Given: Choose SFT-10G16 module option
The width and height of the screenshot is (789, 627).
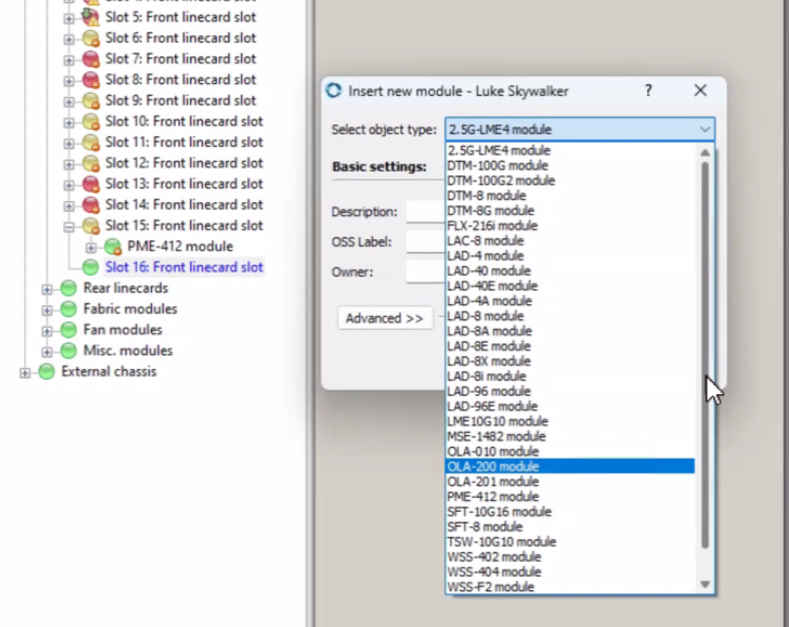Looking at the screenshot, I should (x=571, y=512).
